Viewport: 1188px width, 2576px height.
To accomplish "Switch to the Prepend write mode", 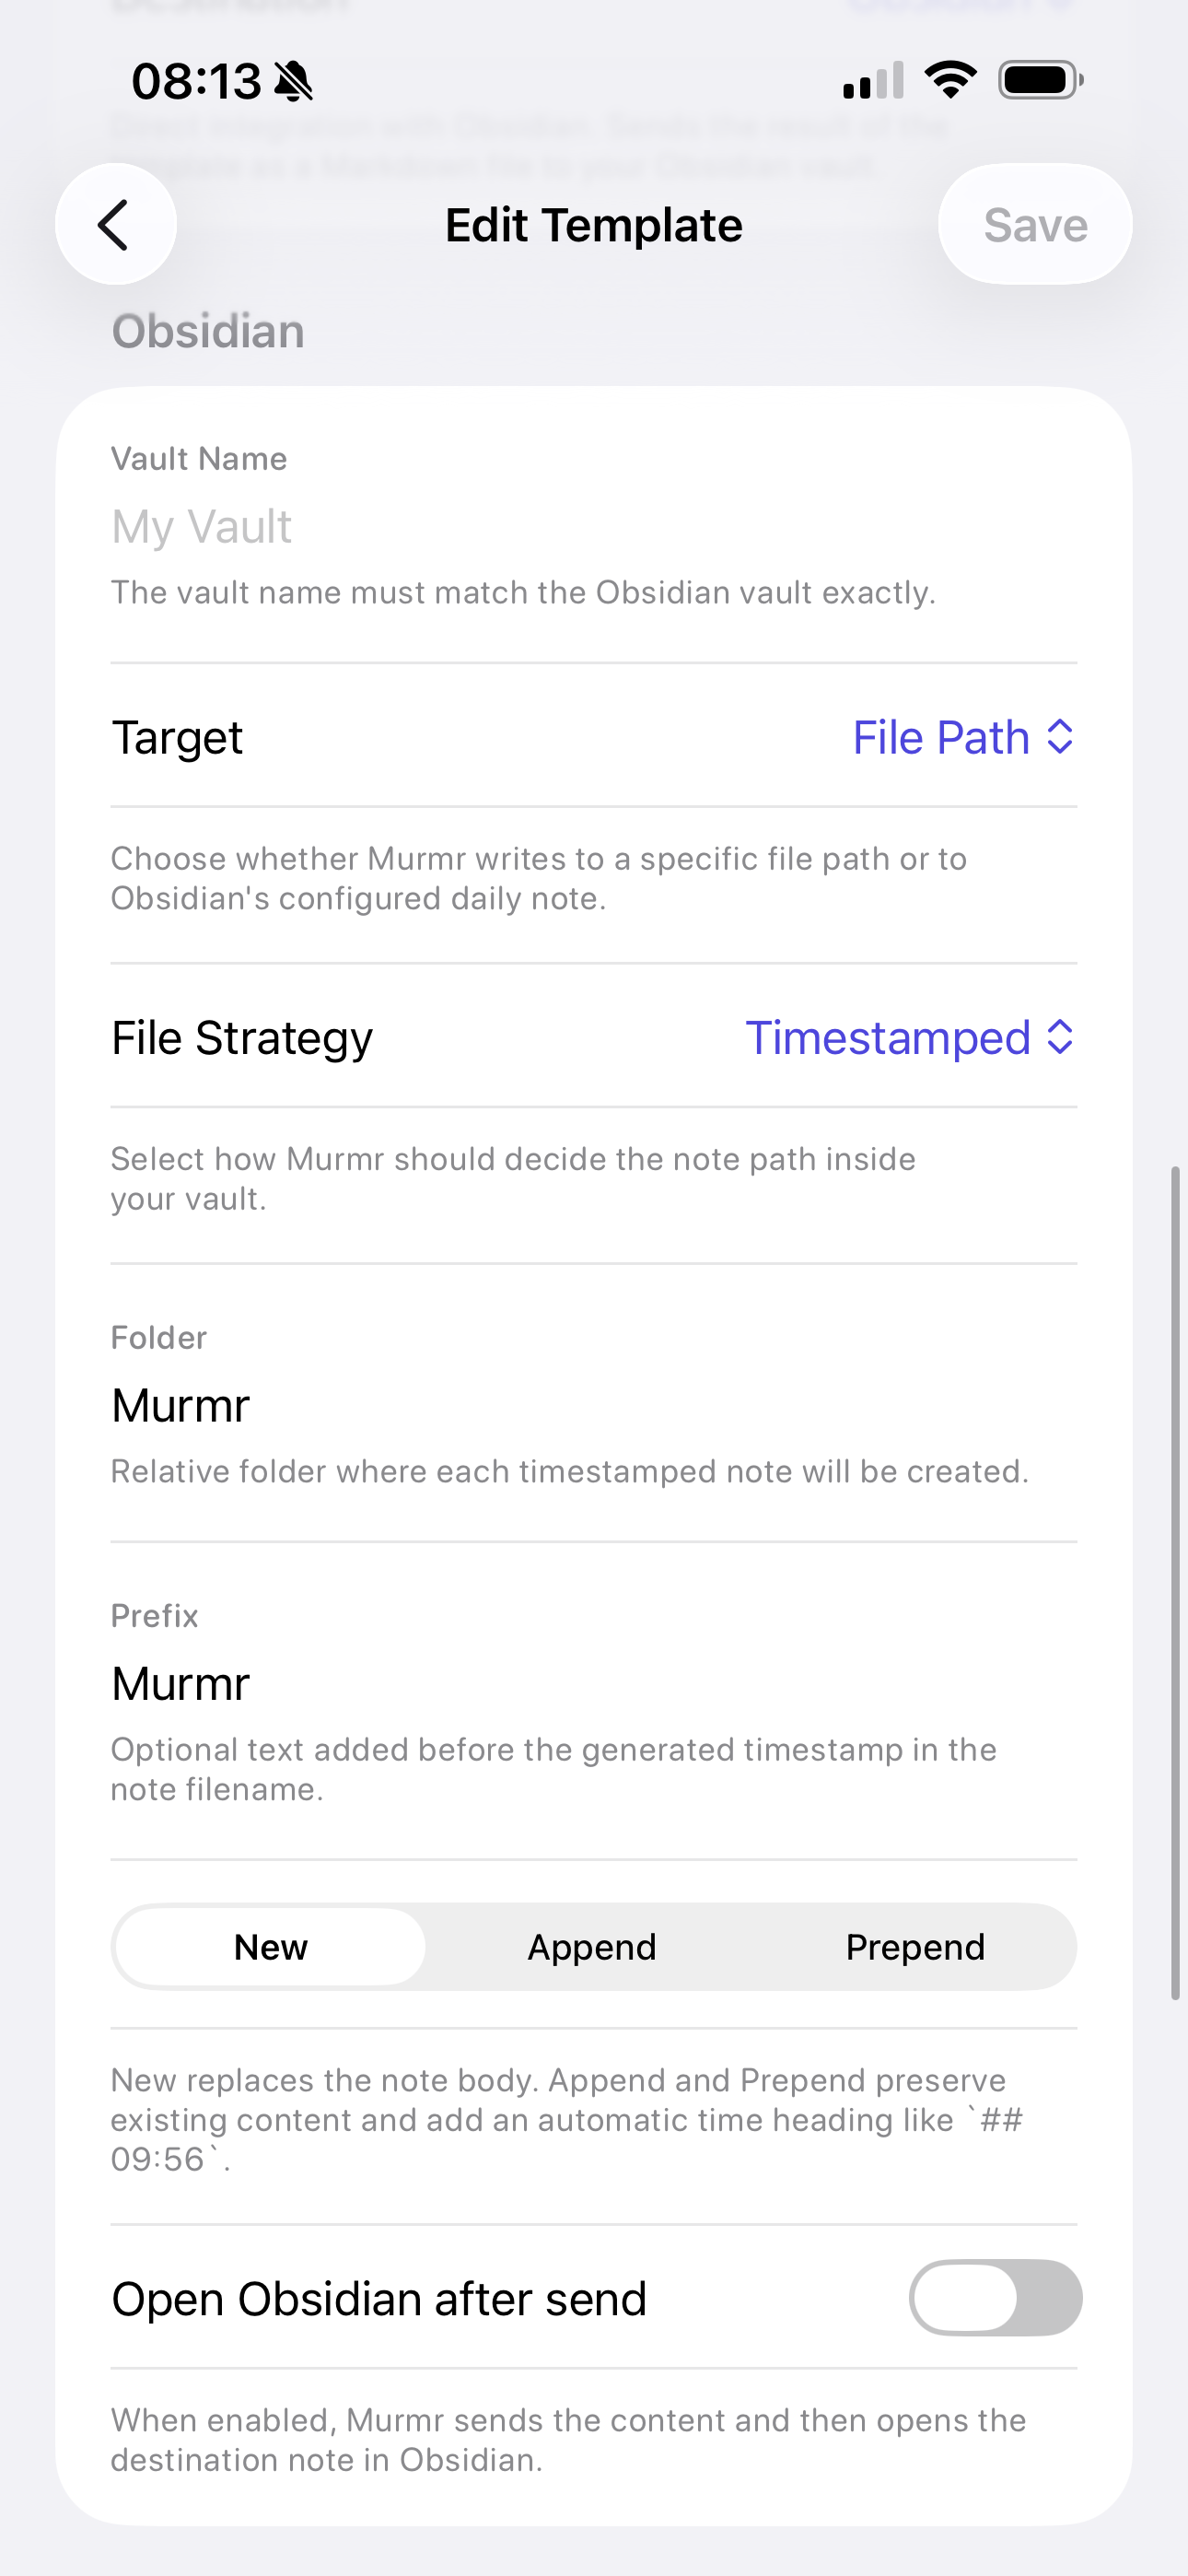I will coord(915,1947).
